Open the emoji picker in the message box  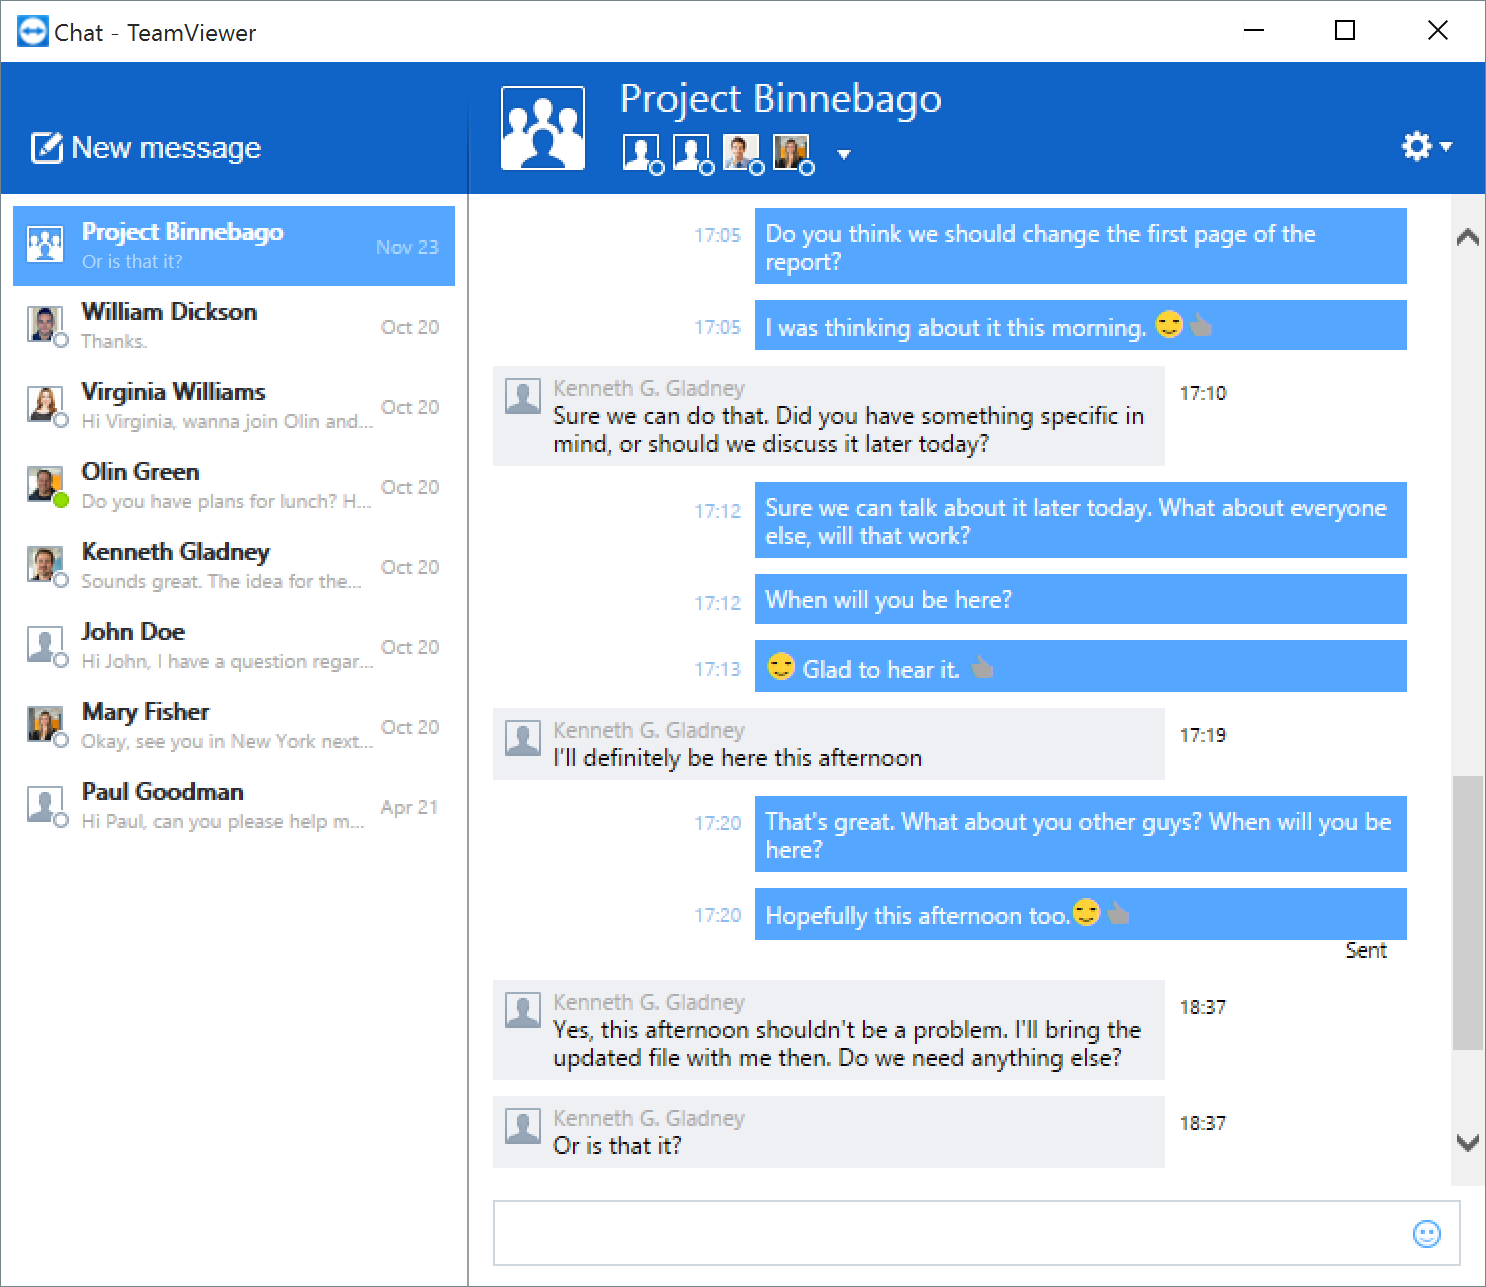click(x=1427, y=1234)
